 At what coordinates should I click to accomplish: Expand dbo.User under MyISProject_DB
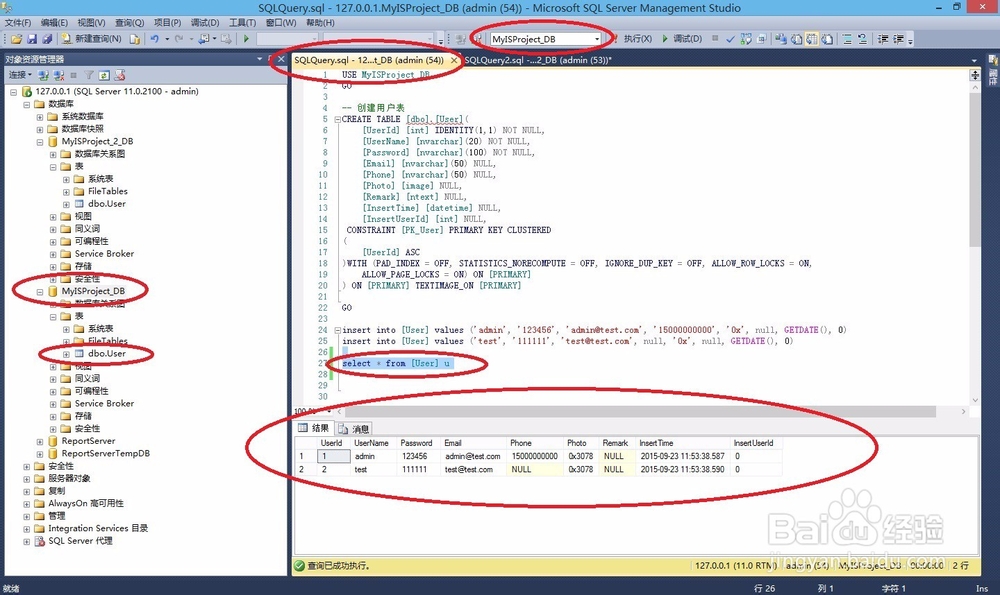tap(66, 354)
